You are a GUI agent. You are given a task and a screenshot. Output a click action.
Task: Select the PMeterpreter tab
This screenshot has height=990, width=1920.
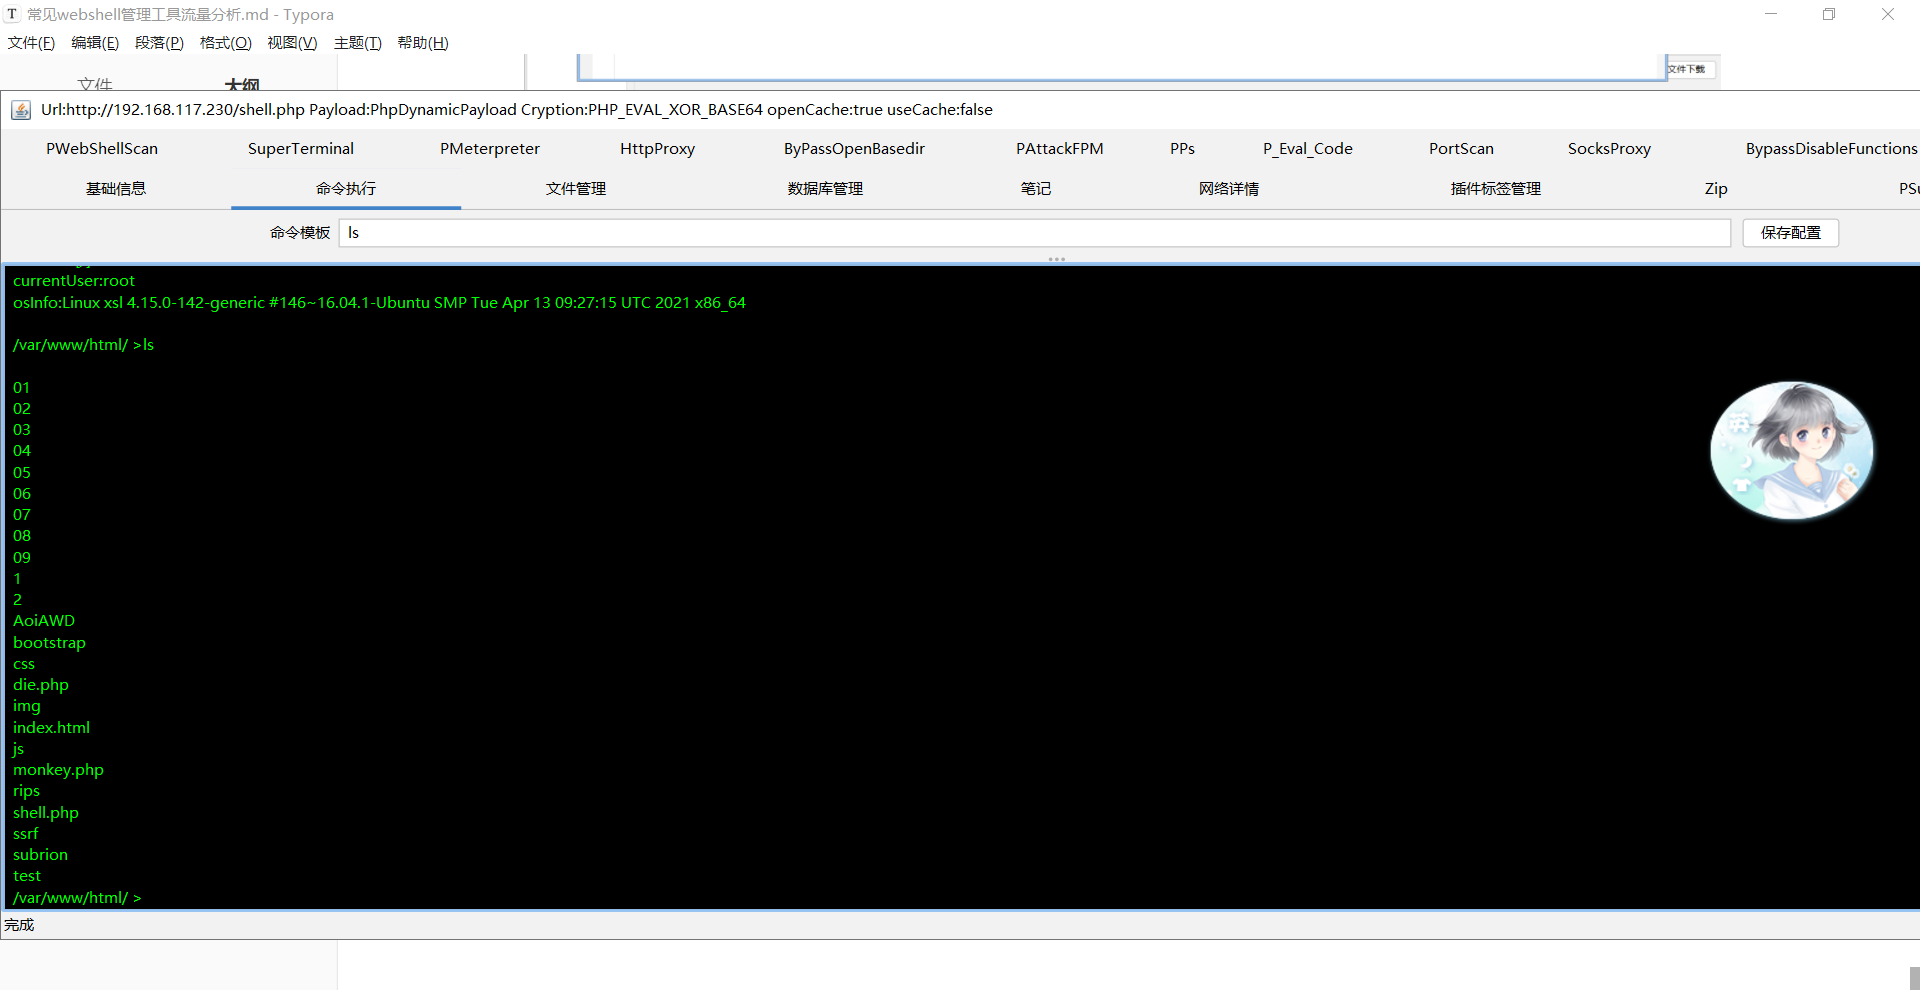click(x=490, y=149)
